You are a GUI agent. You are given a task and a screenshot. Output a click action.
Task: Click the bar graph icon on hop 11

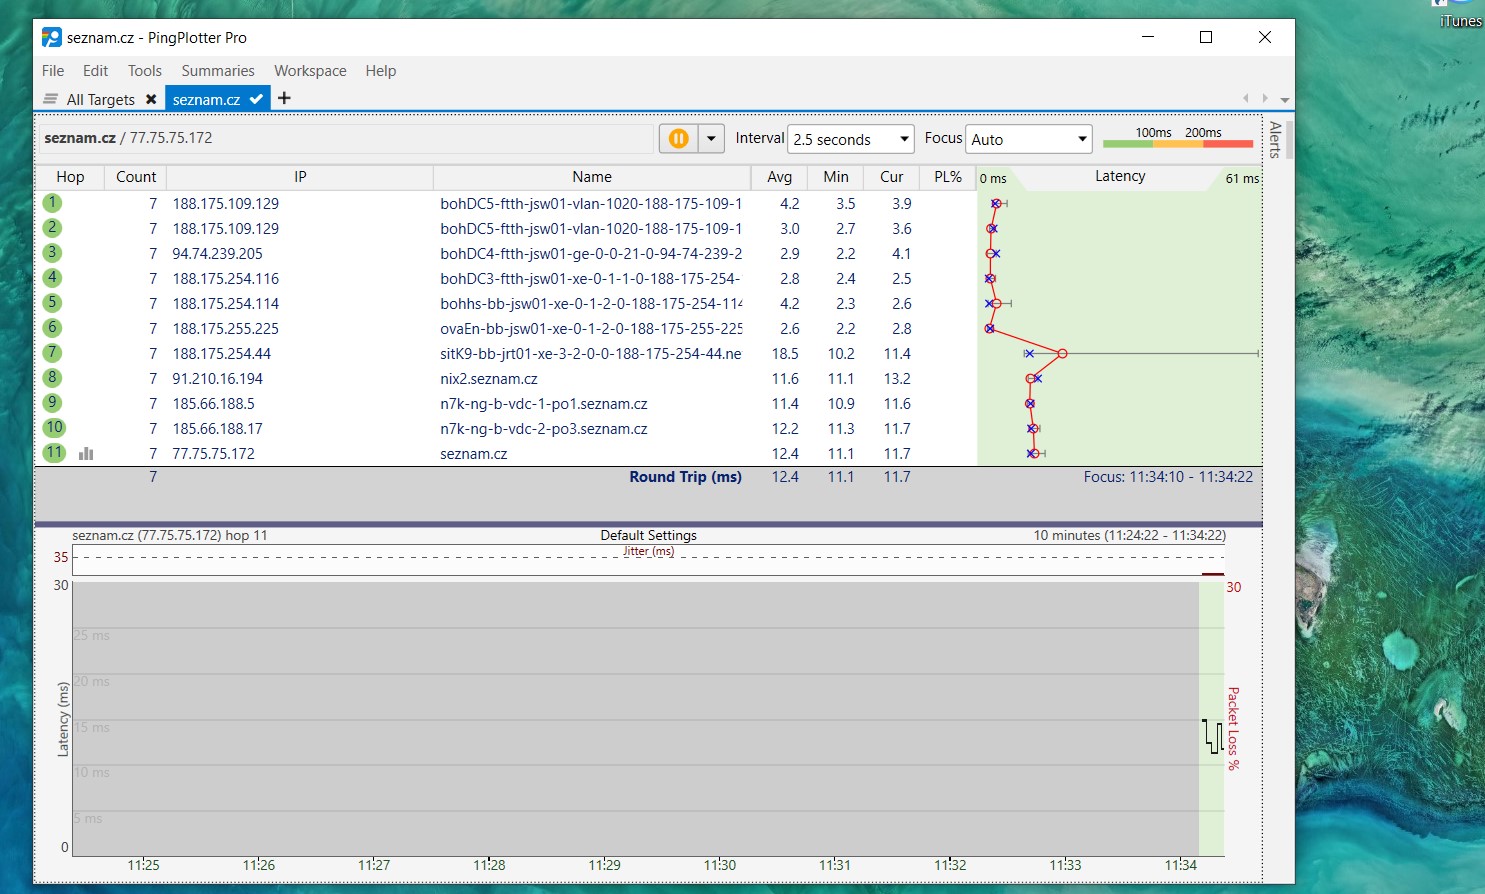point(86,454)
